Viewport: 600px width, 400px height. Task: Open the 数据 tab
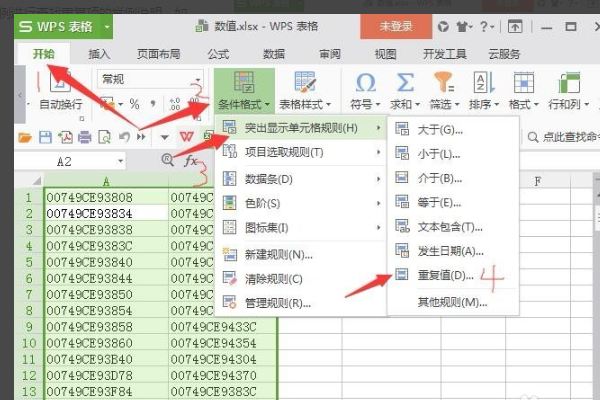[x=274, y=54]
